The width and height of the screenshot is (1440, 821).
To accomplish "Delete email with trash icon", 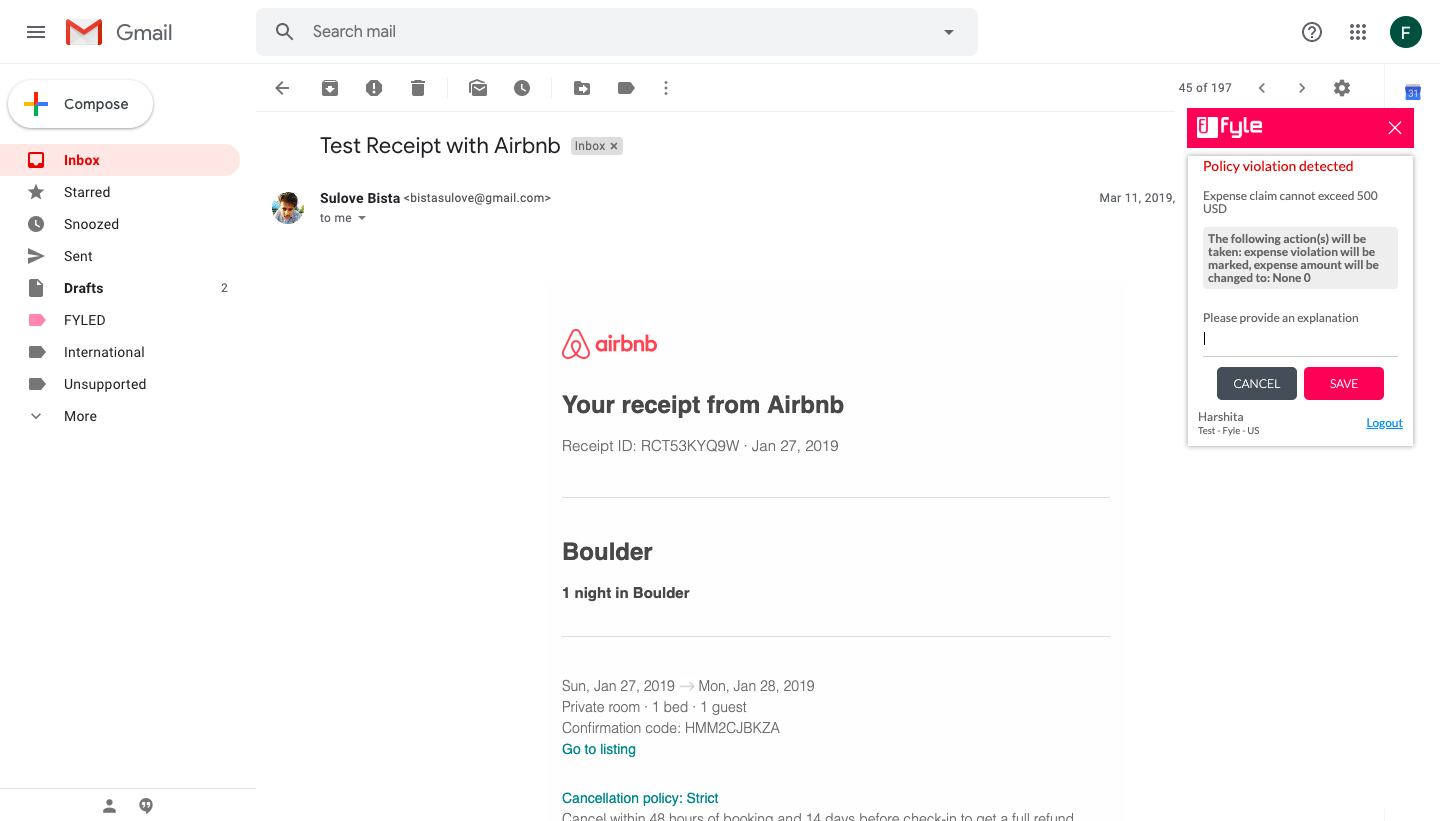I will (418, 88).
